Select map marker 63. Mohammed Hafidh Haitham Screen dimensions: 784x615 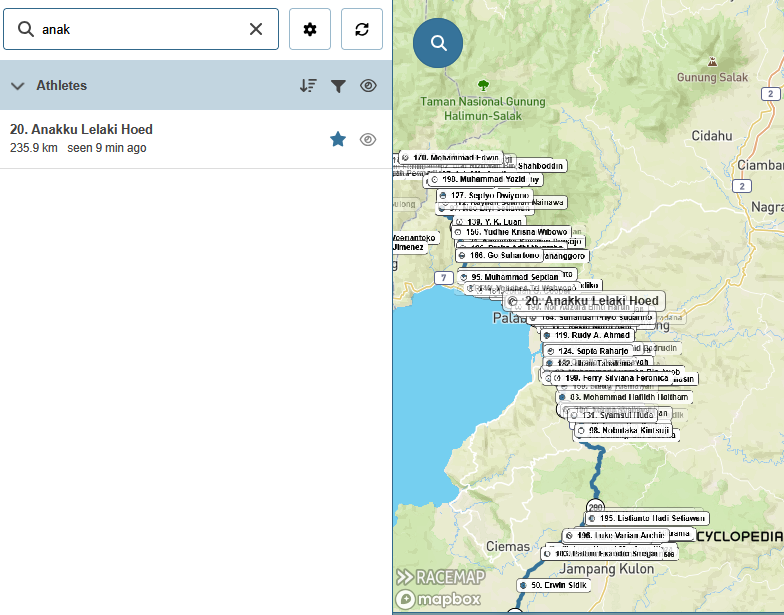[624, 397]
